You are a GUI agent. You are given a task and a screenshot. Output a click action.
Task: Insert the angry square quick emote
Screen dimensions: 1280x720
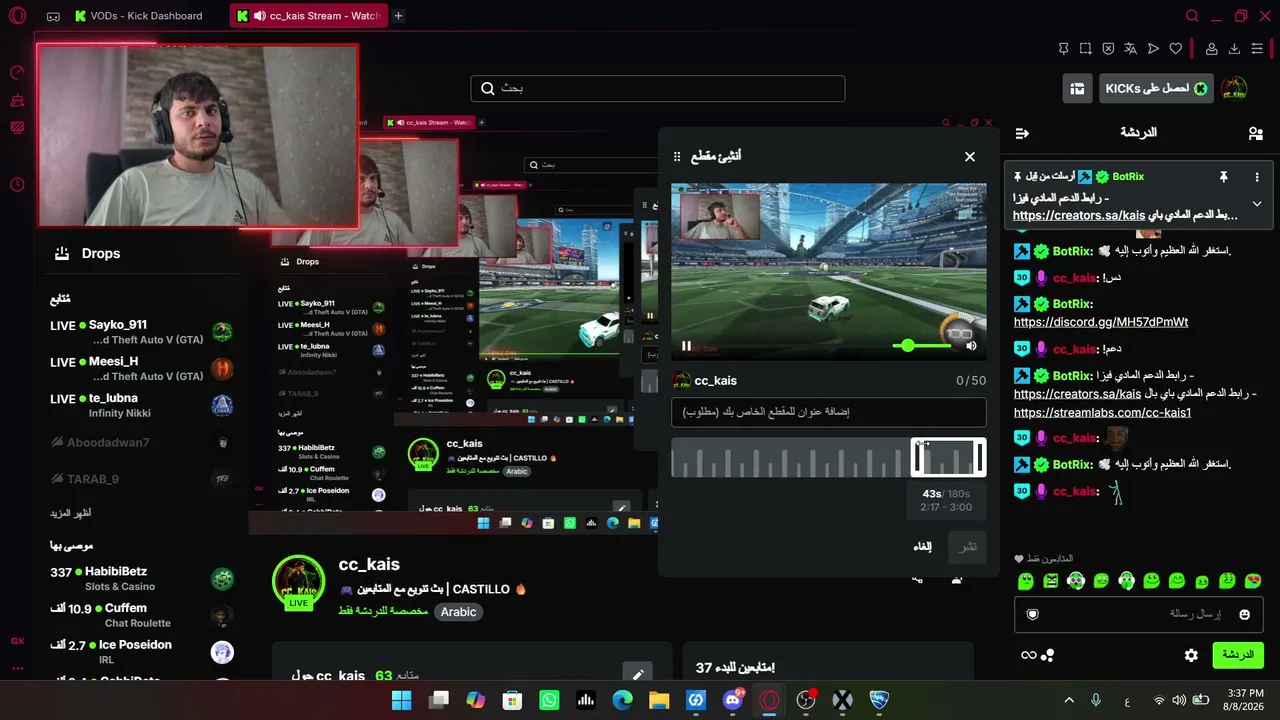click(x=1051, y=581)
